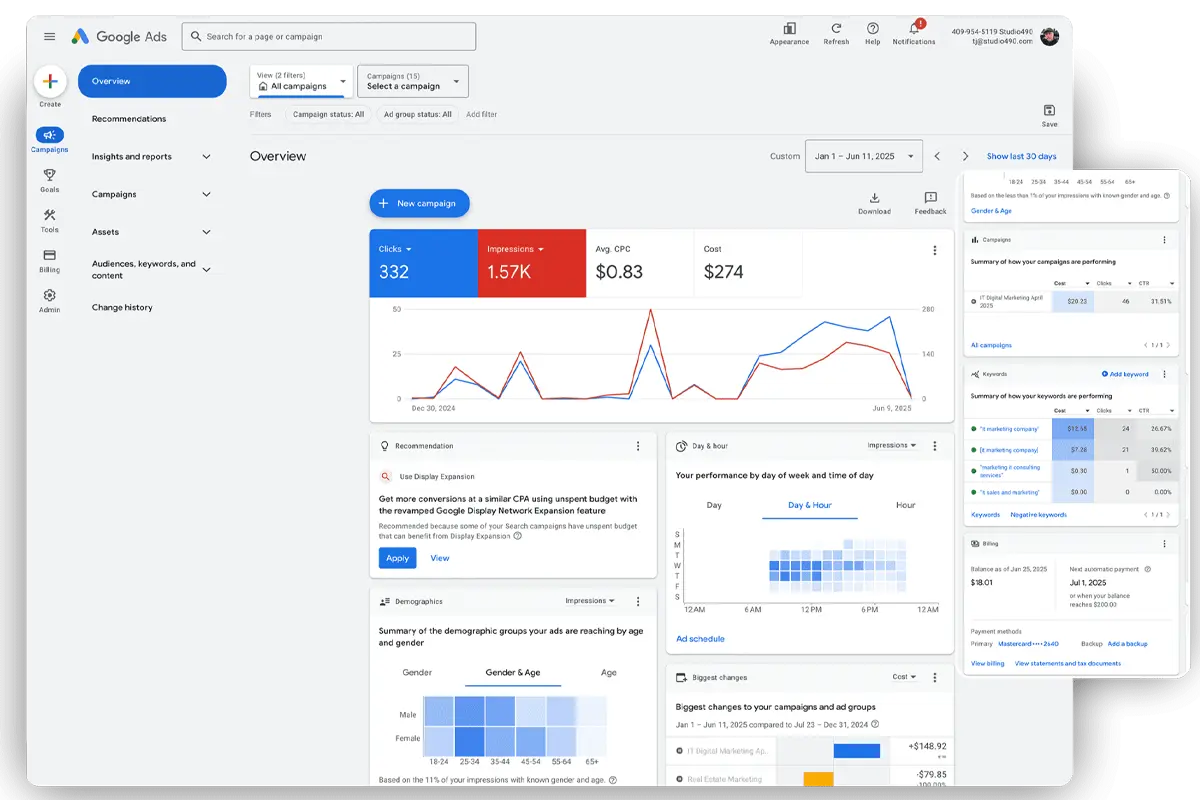Select the Hour tab in Day & hour card
The height and width of the screenshot is (800, 1200).
pyautogui.click(x=904, y=505)
